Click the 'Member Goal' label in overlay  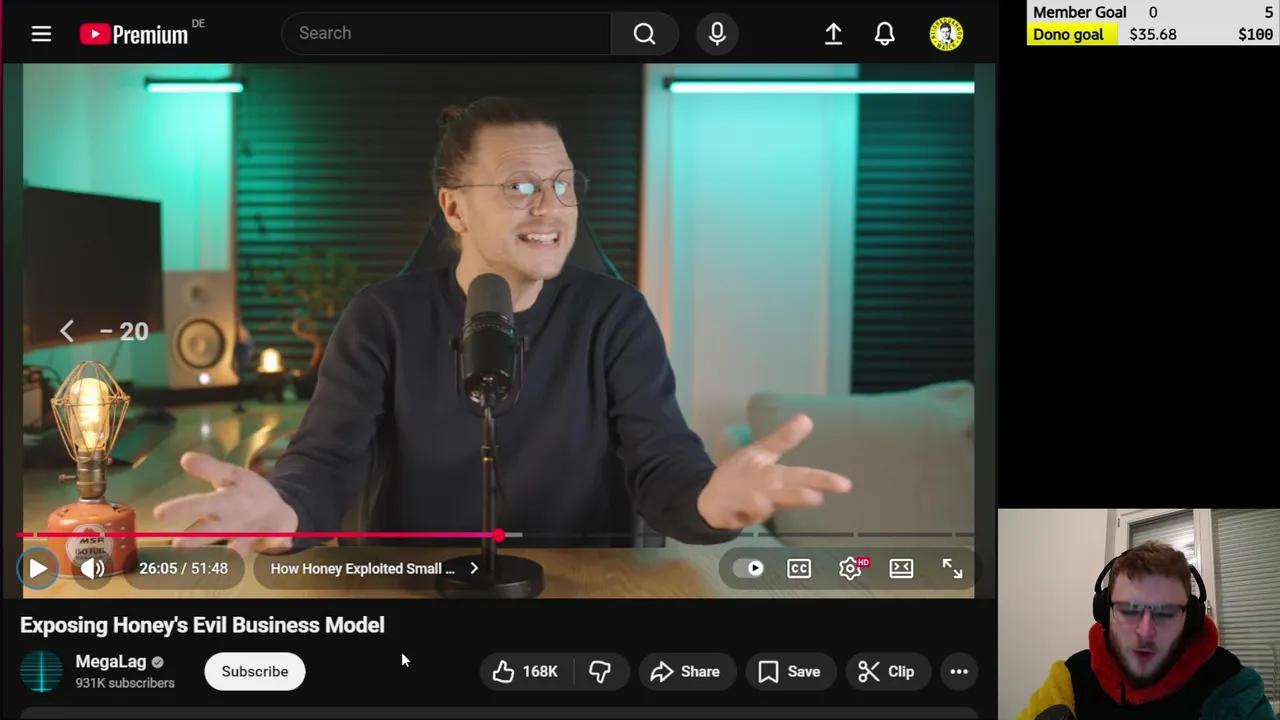coord(1080,12)
